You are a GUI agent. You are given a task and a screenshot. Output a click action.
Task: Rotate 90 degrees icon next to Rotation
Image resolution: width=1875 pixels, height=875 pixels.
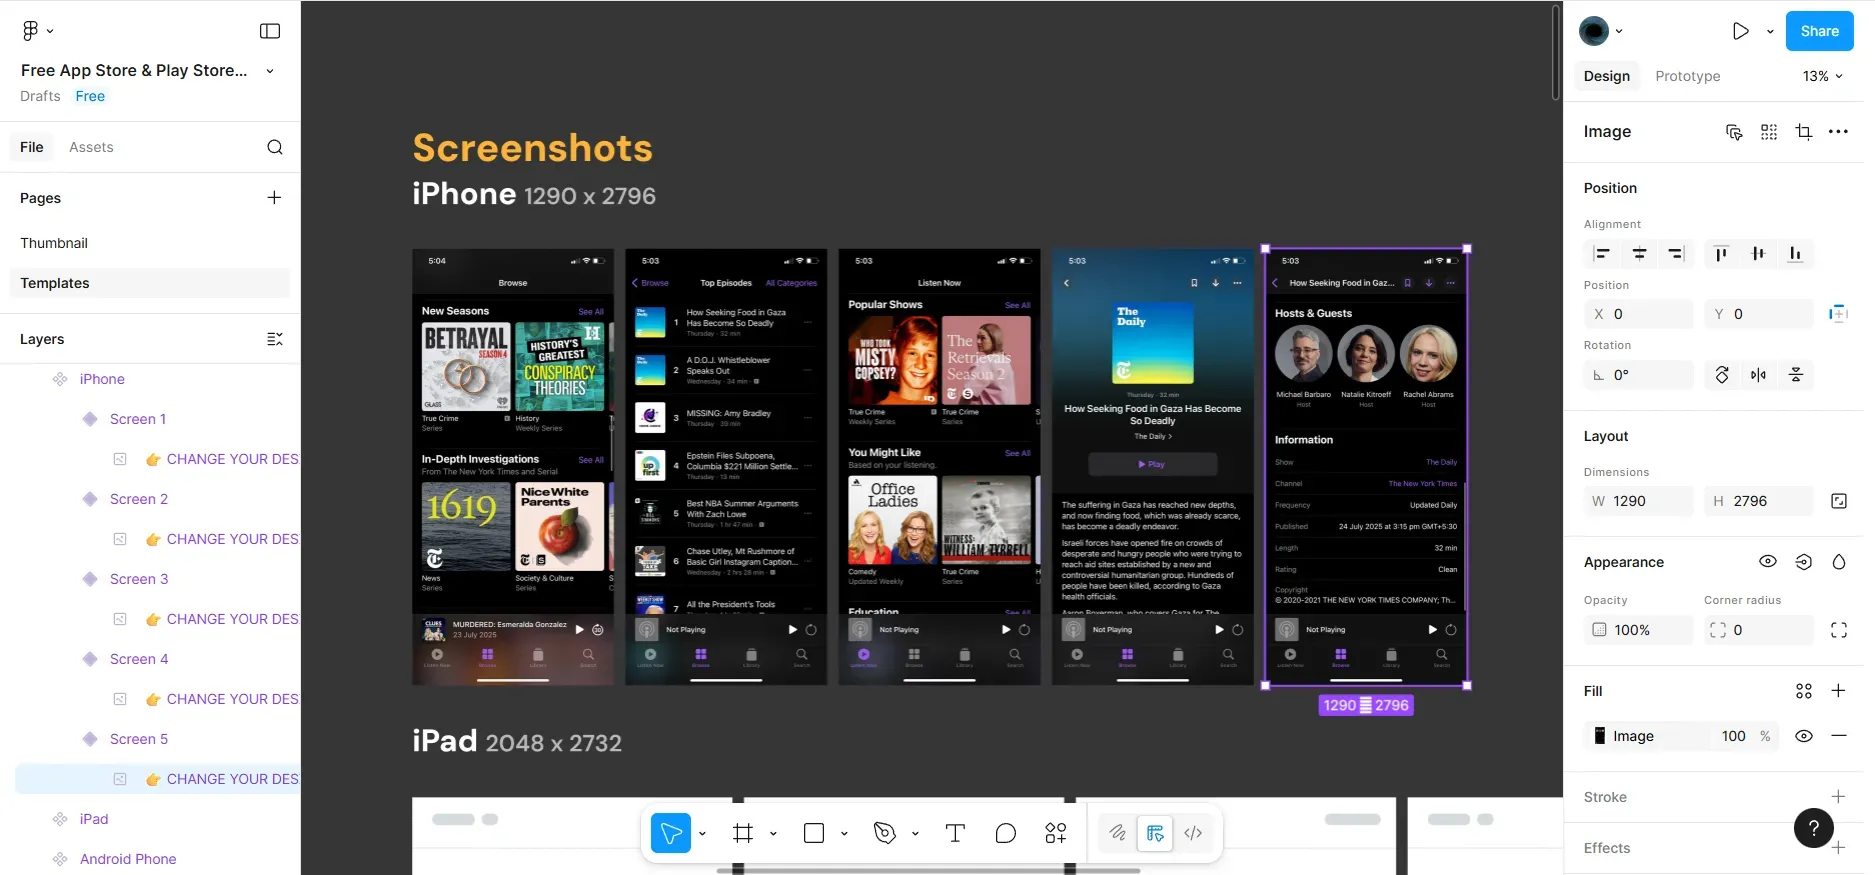tap(1722, 375)
